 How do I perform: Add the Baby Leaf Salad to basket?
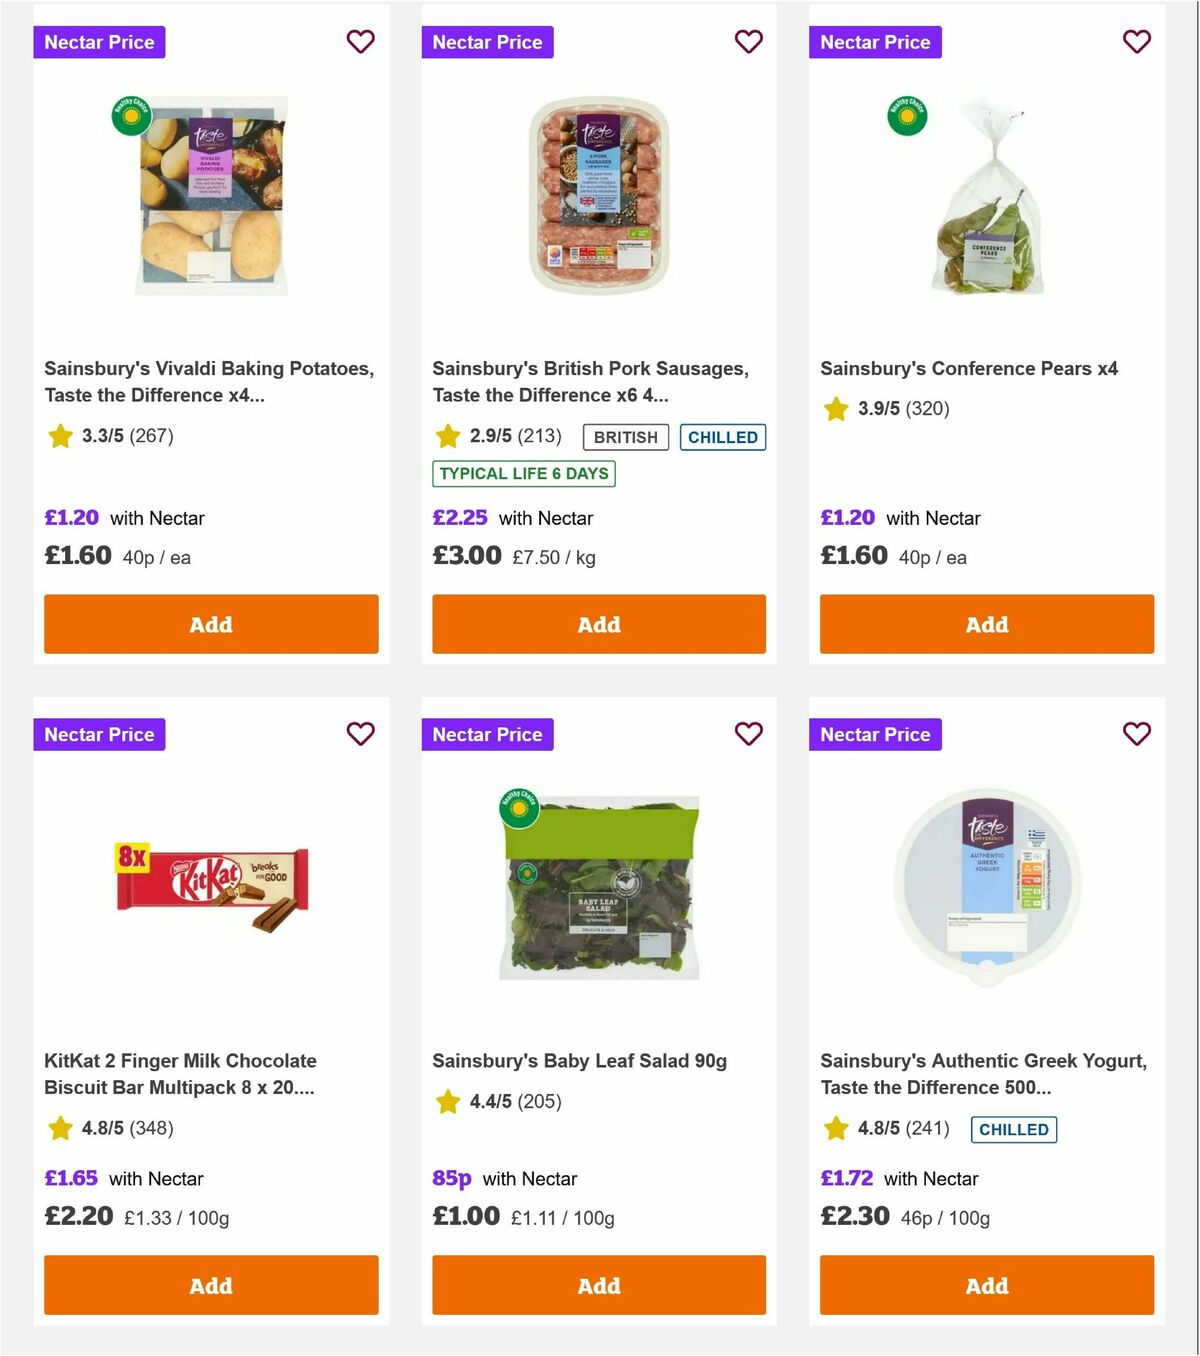pos(598,1285)
